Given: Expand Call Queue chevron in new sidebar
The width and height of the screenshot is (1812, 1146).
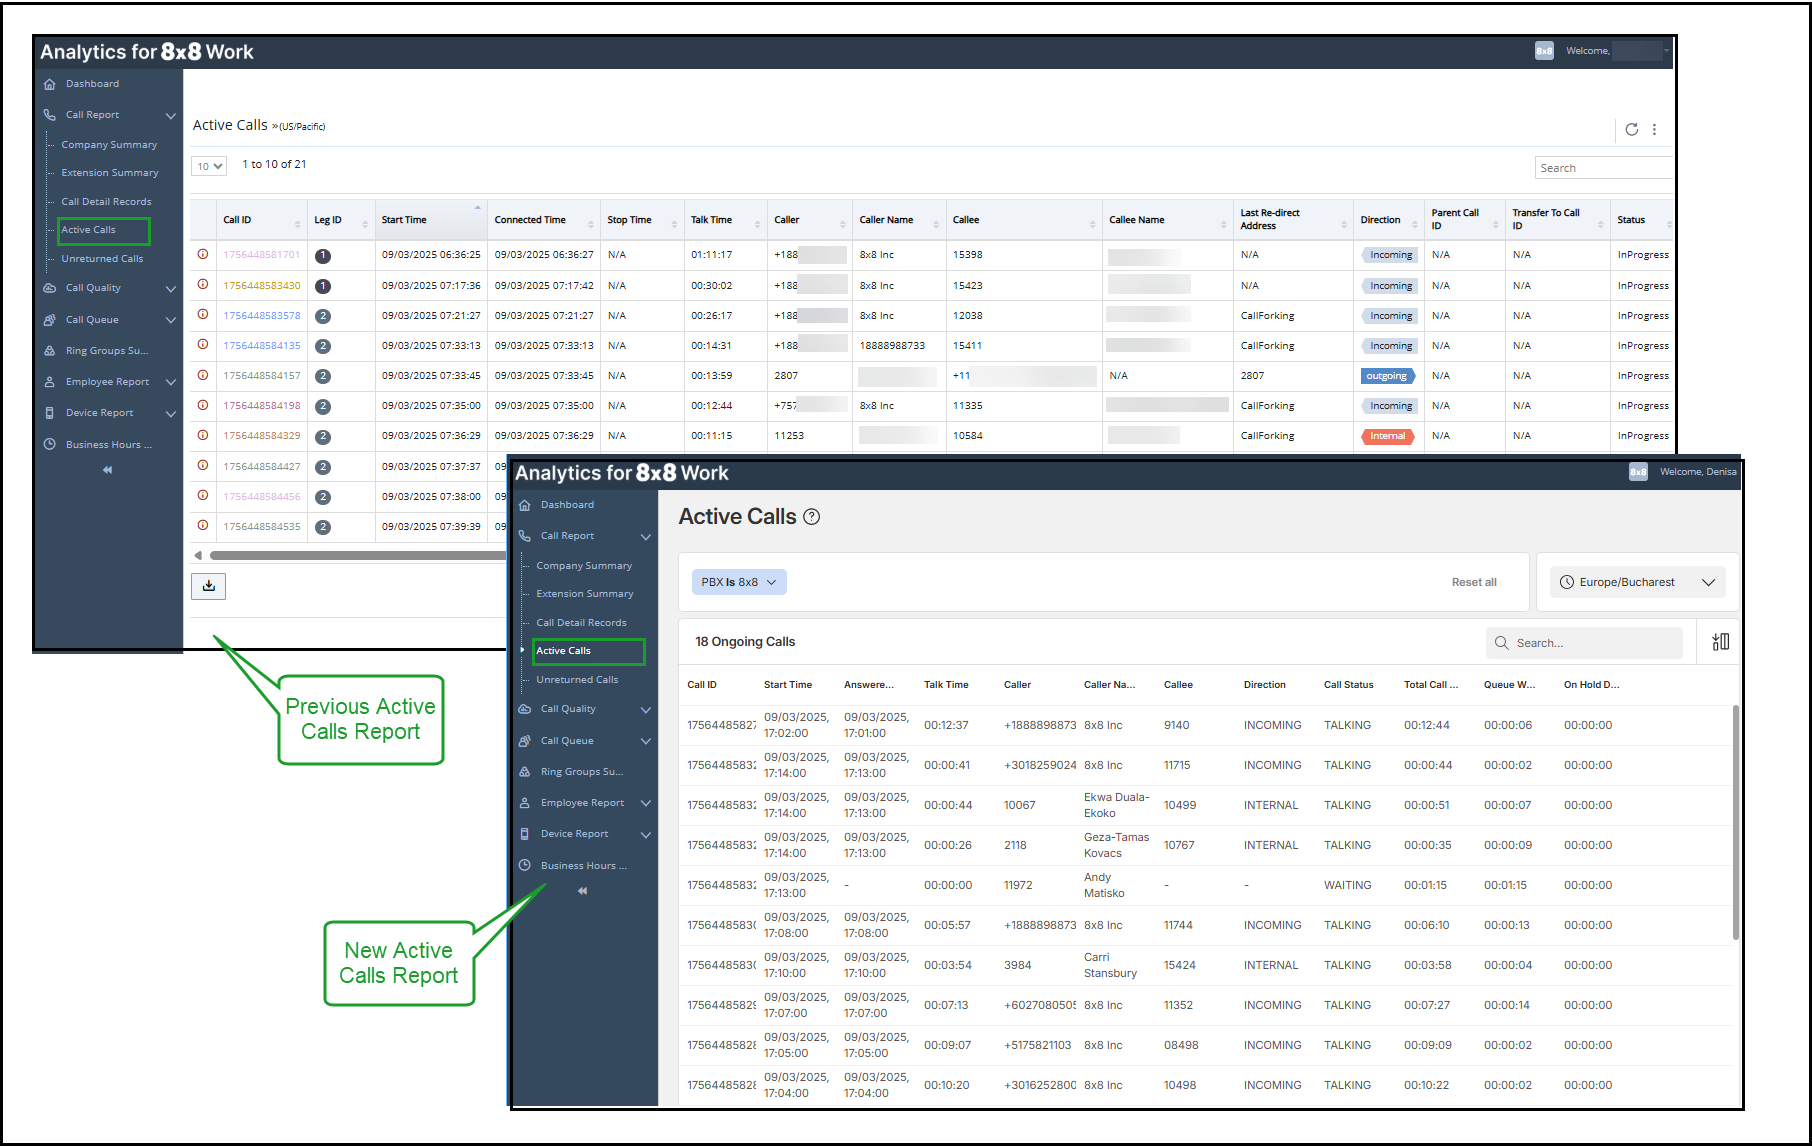Looking at the screenshot, I should tap(646, 741).
